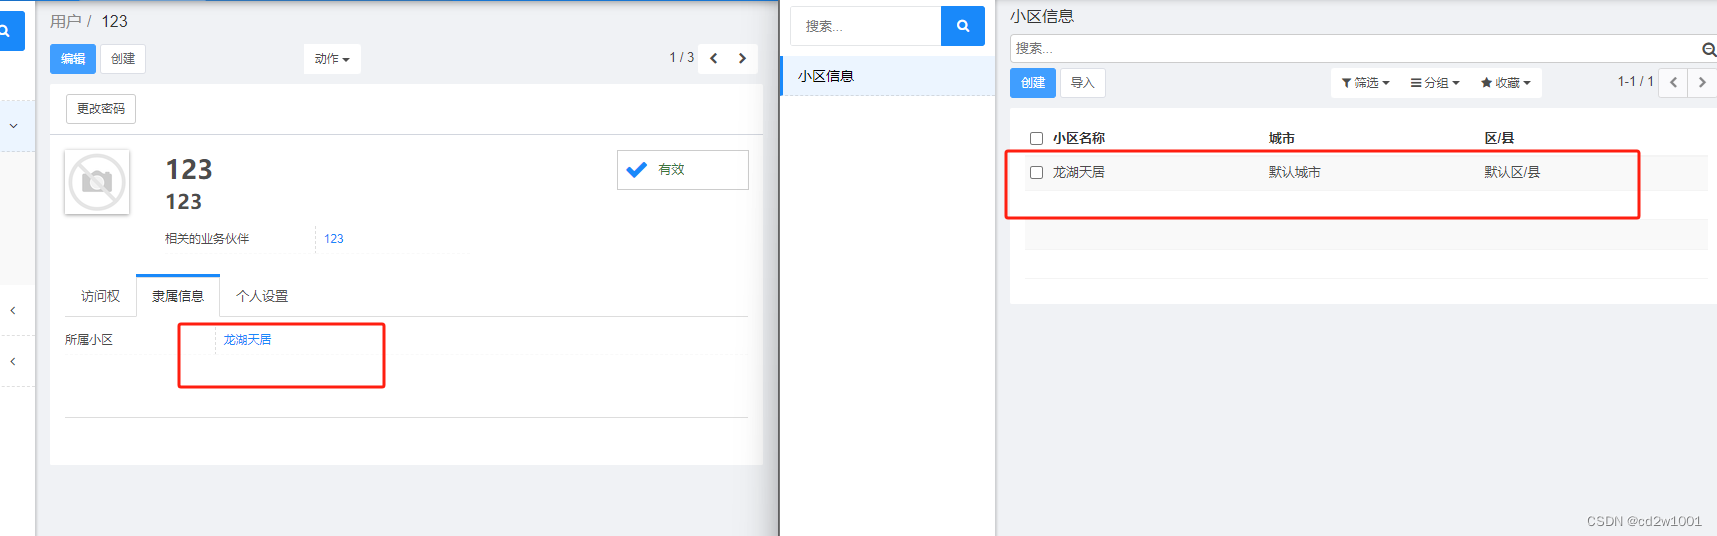This screenshot has width=1717, height=536.
Task: Click the user avatar placeholder image
Action: pyautogui.click(x=97, y=182)
